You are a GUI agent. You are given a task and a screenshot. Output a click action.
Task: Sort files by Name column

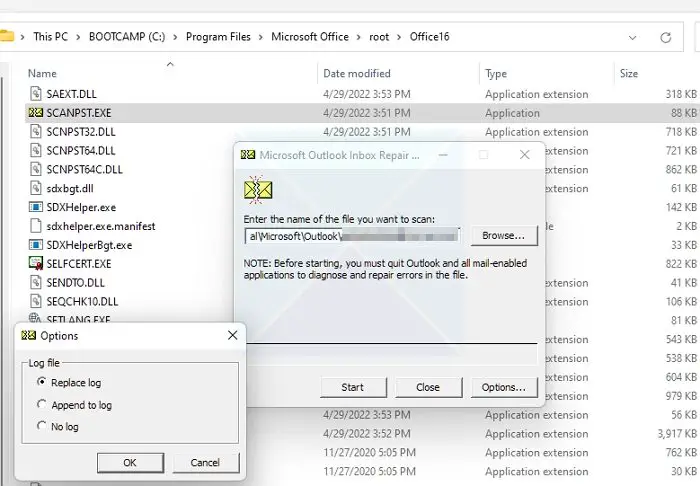click(x=42, y=74)
